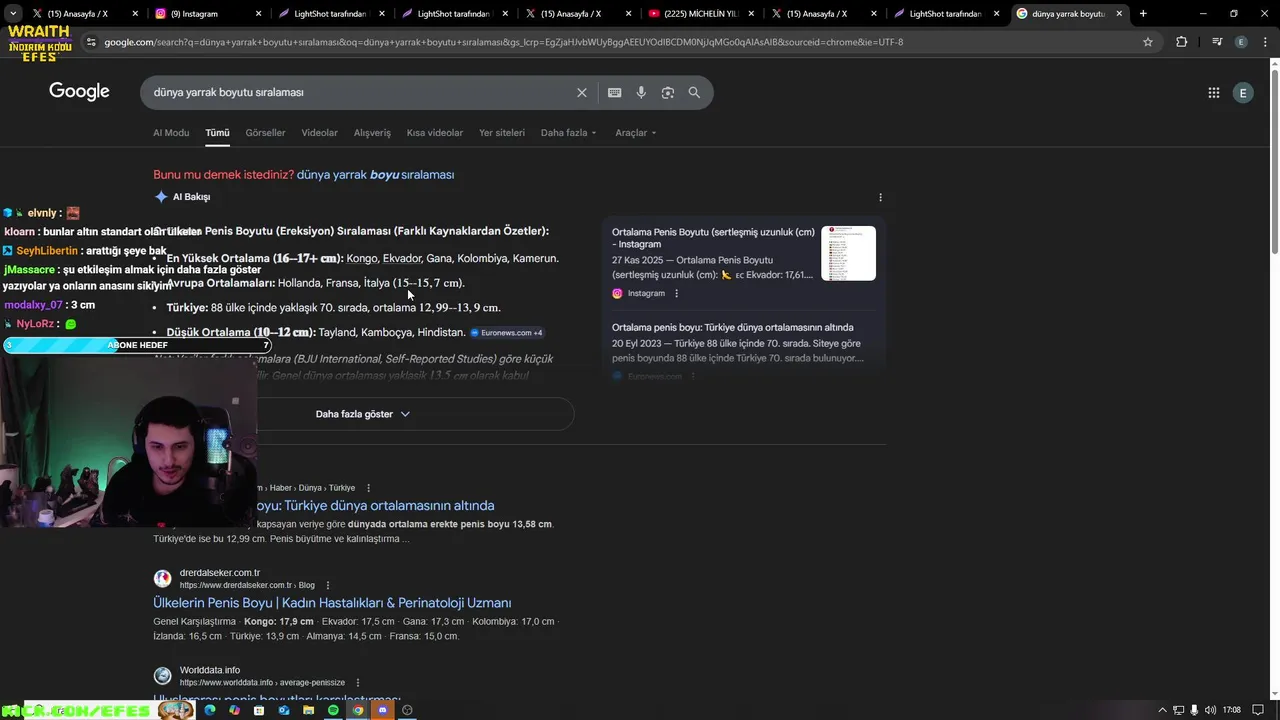Open the volume control in tray
This screenshot has width=1280, height=720.
[1210, 710]
